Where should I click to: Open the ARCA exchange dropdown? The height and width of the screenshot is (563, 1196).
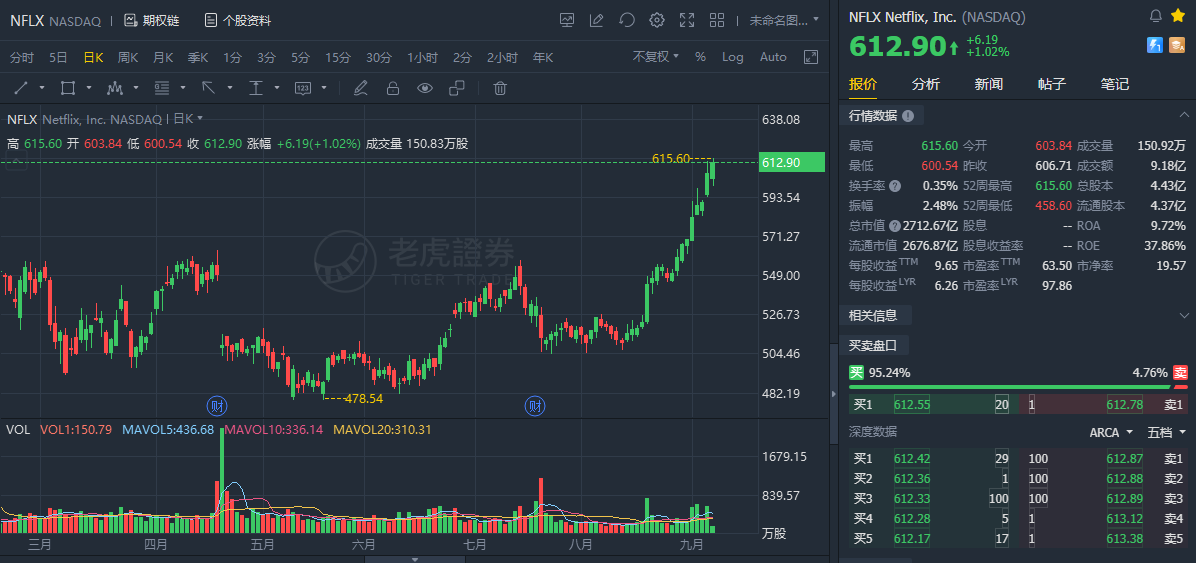pos(1111,433)
